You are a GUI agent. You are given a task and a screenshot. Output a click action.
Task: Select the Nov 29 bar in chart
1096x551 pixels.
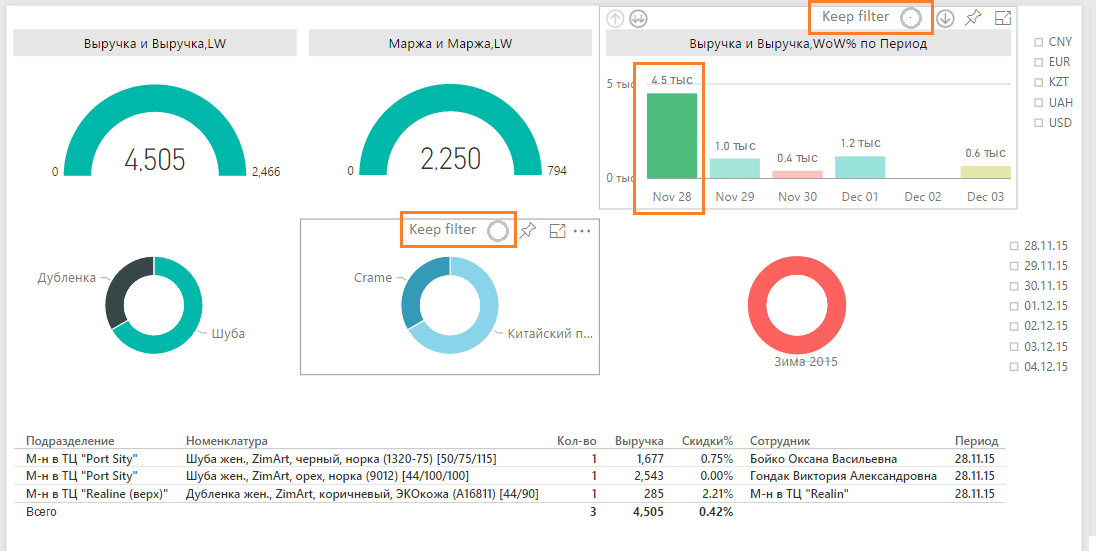point(735,169)
